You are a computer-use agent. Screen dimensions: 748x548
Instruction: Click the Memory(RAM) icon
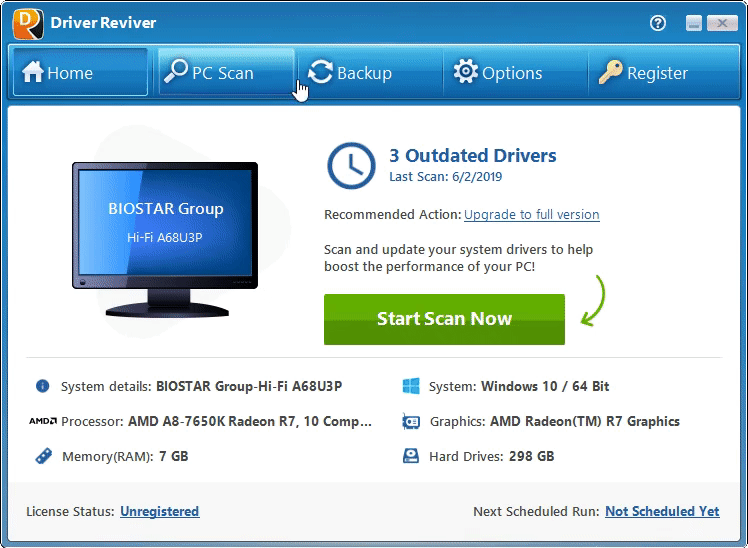(x=42, y=456)
